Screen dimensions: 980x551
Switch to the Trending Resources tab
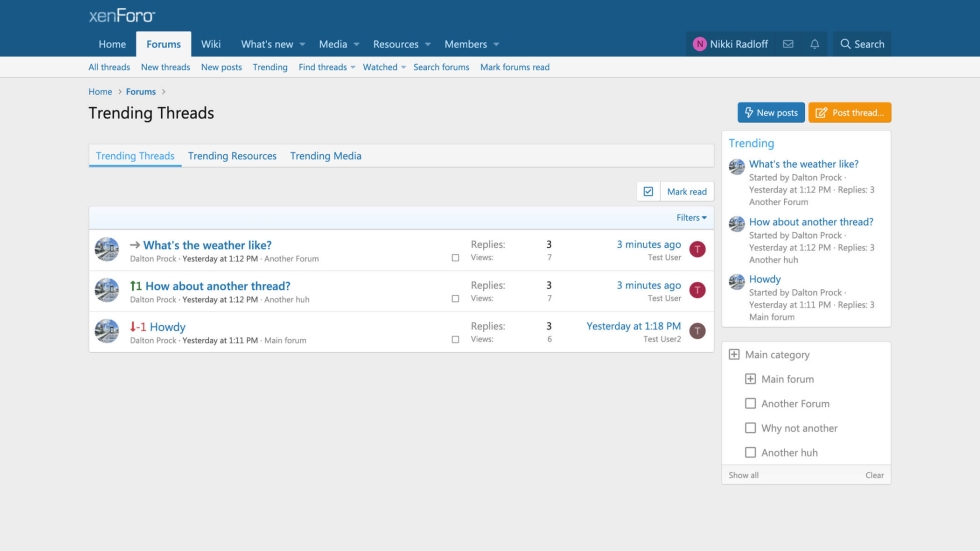232,156
